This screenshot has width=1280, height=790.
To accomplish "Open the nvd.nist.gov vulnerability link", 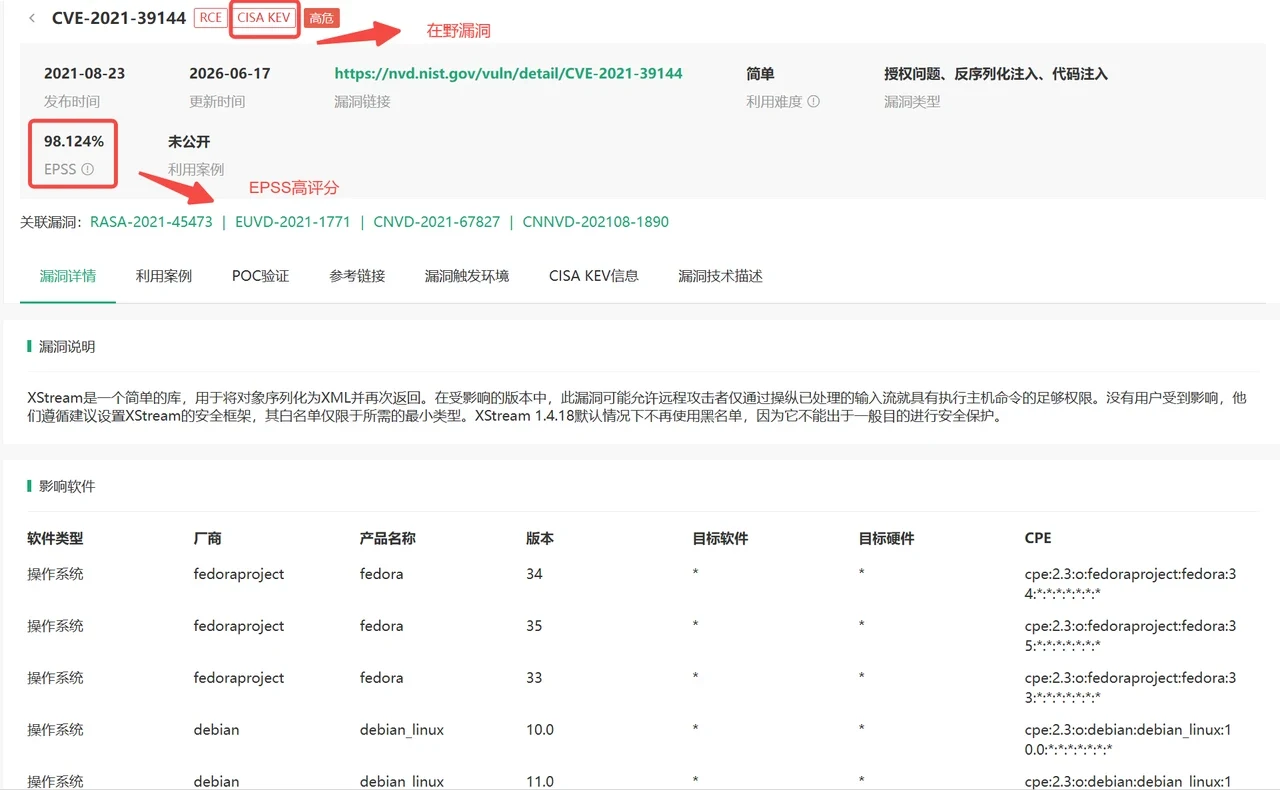I will pyautogui.click(x=508, y=74).
